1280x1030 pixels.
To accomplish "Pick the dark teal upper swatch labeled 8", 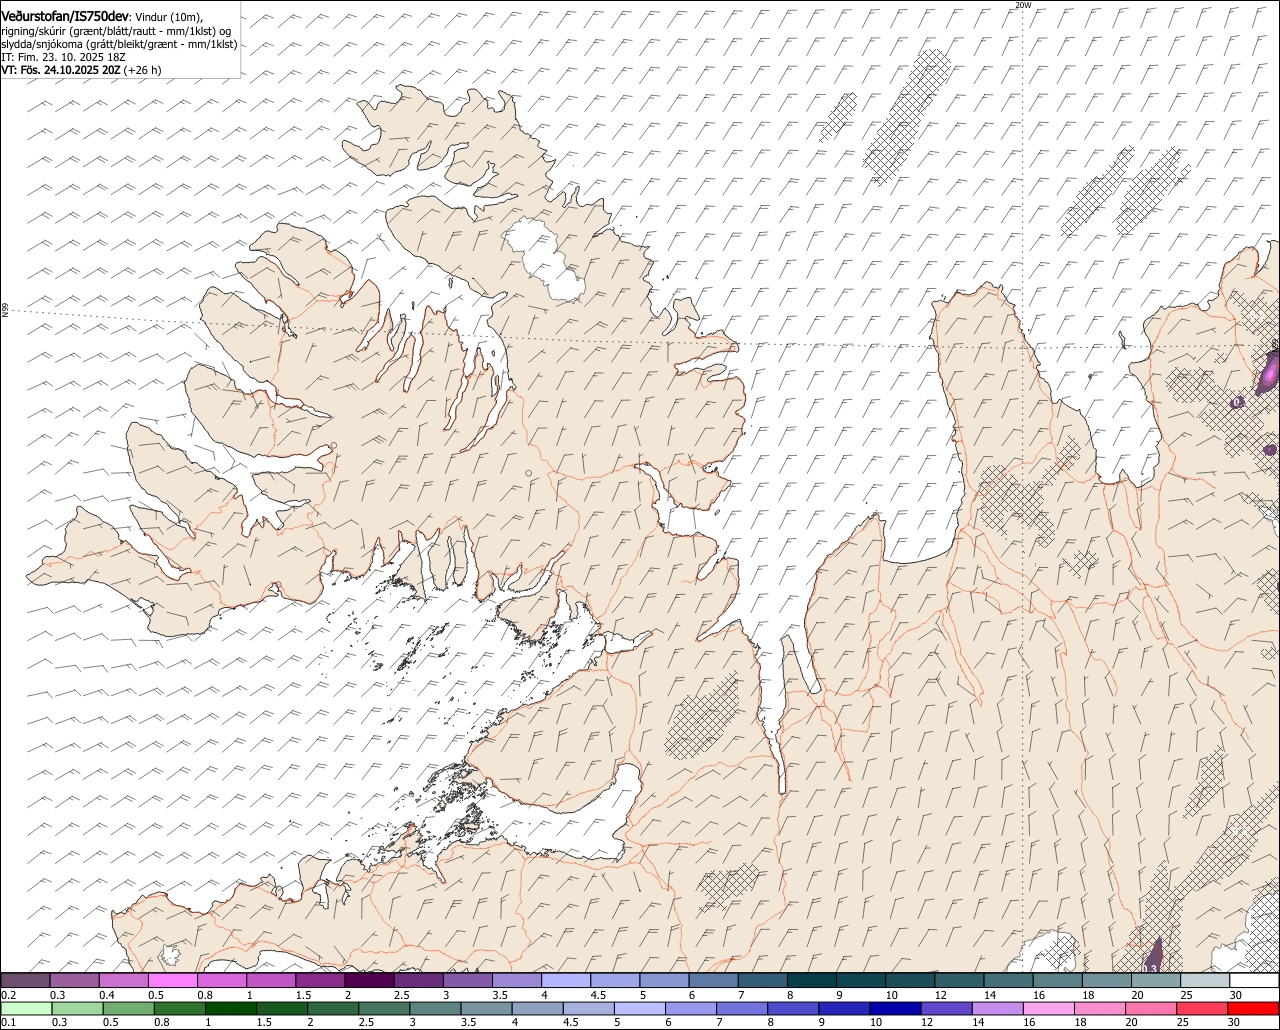I will point(812,980).
